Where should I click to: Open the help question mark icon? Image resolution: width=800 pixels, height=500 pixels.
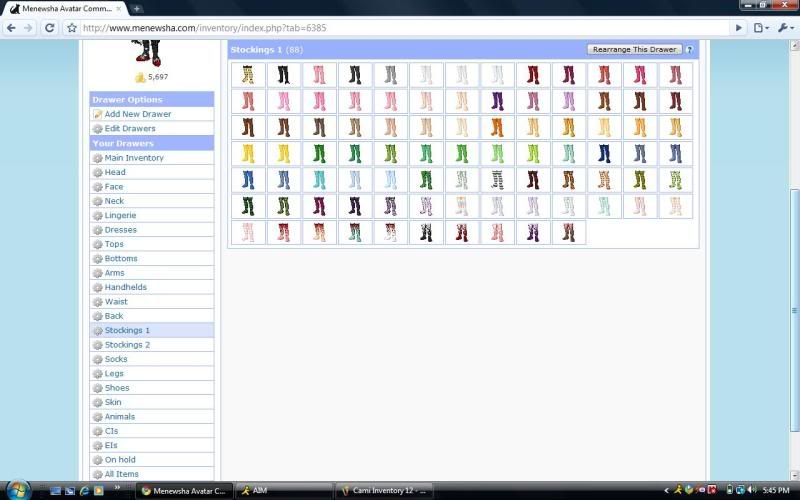[689, 49]
